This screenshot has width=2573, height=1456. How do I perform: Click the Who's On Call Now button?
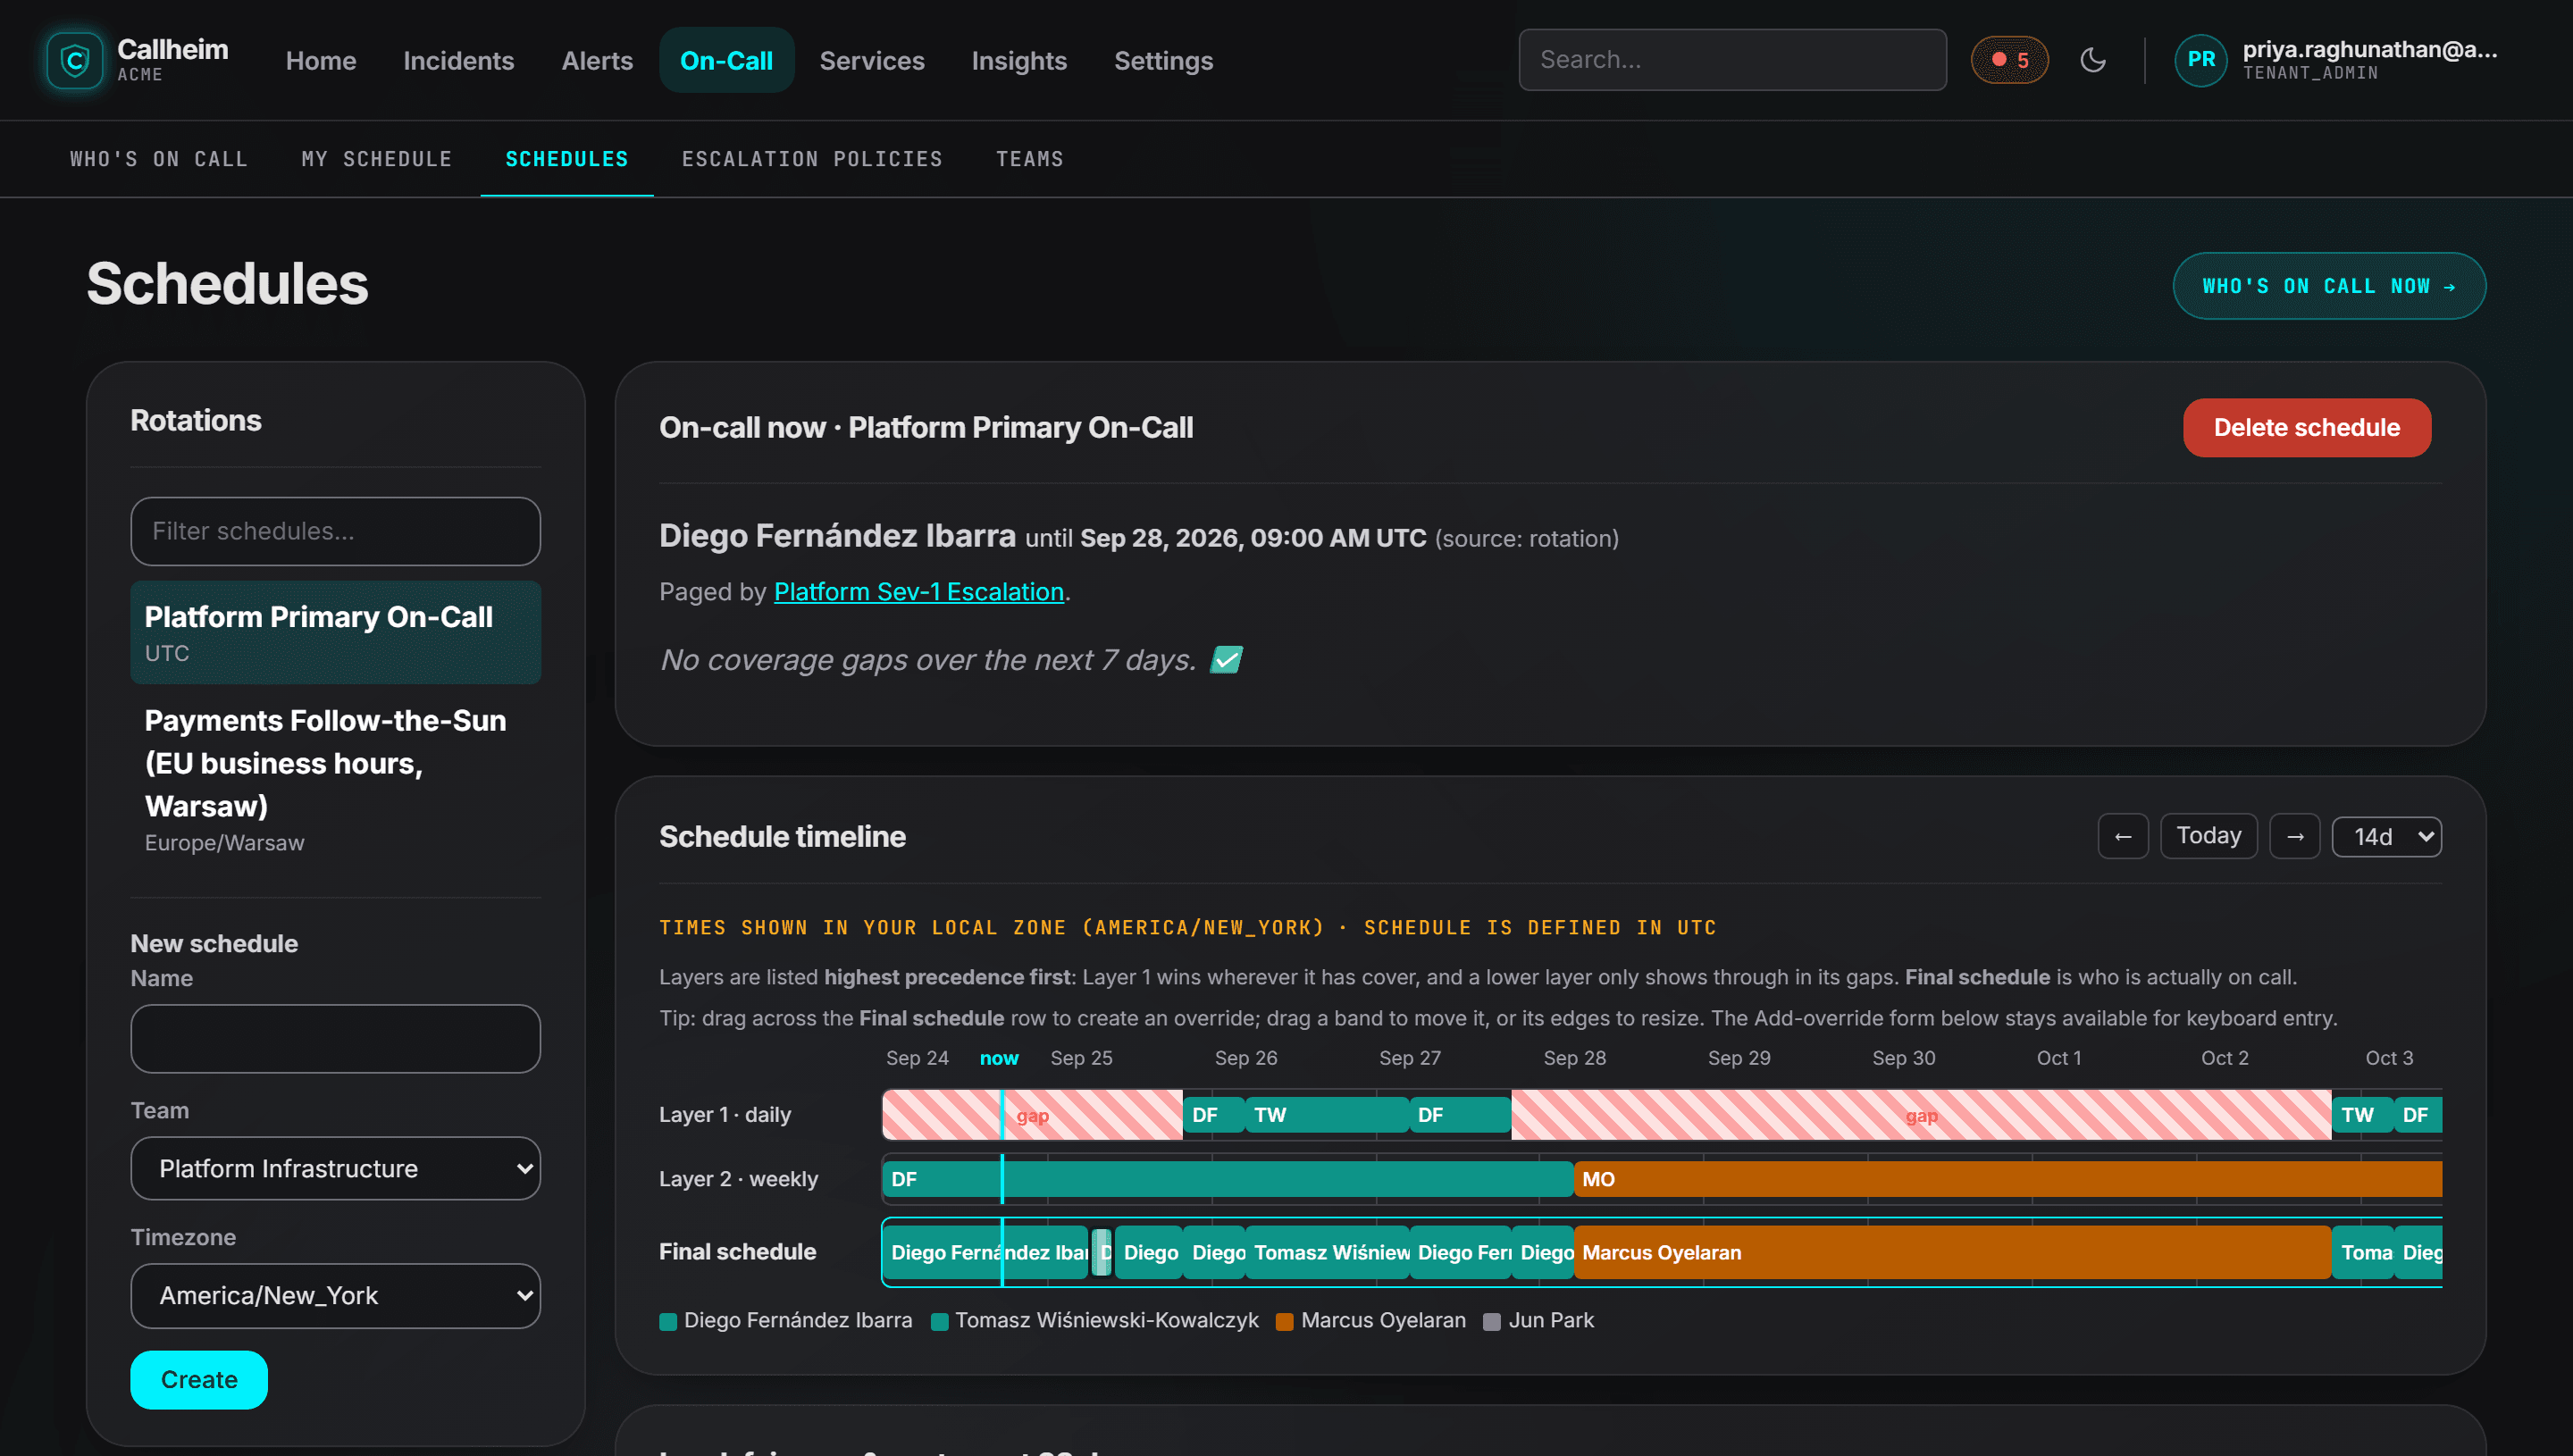2329,286
